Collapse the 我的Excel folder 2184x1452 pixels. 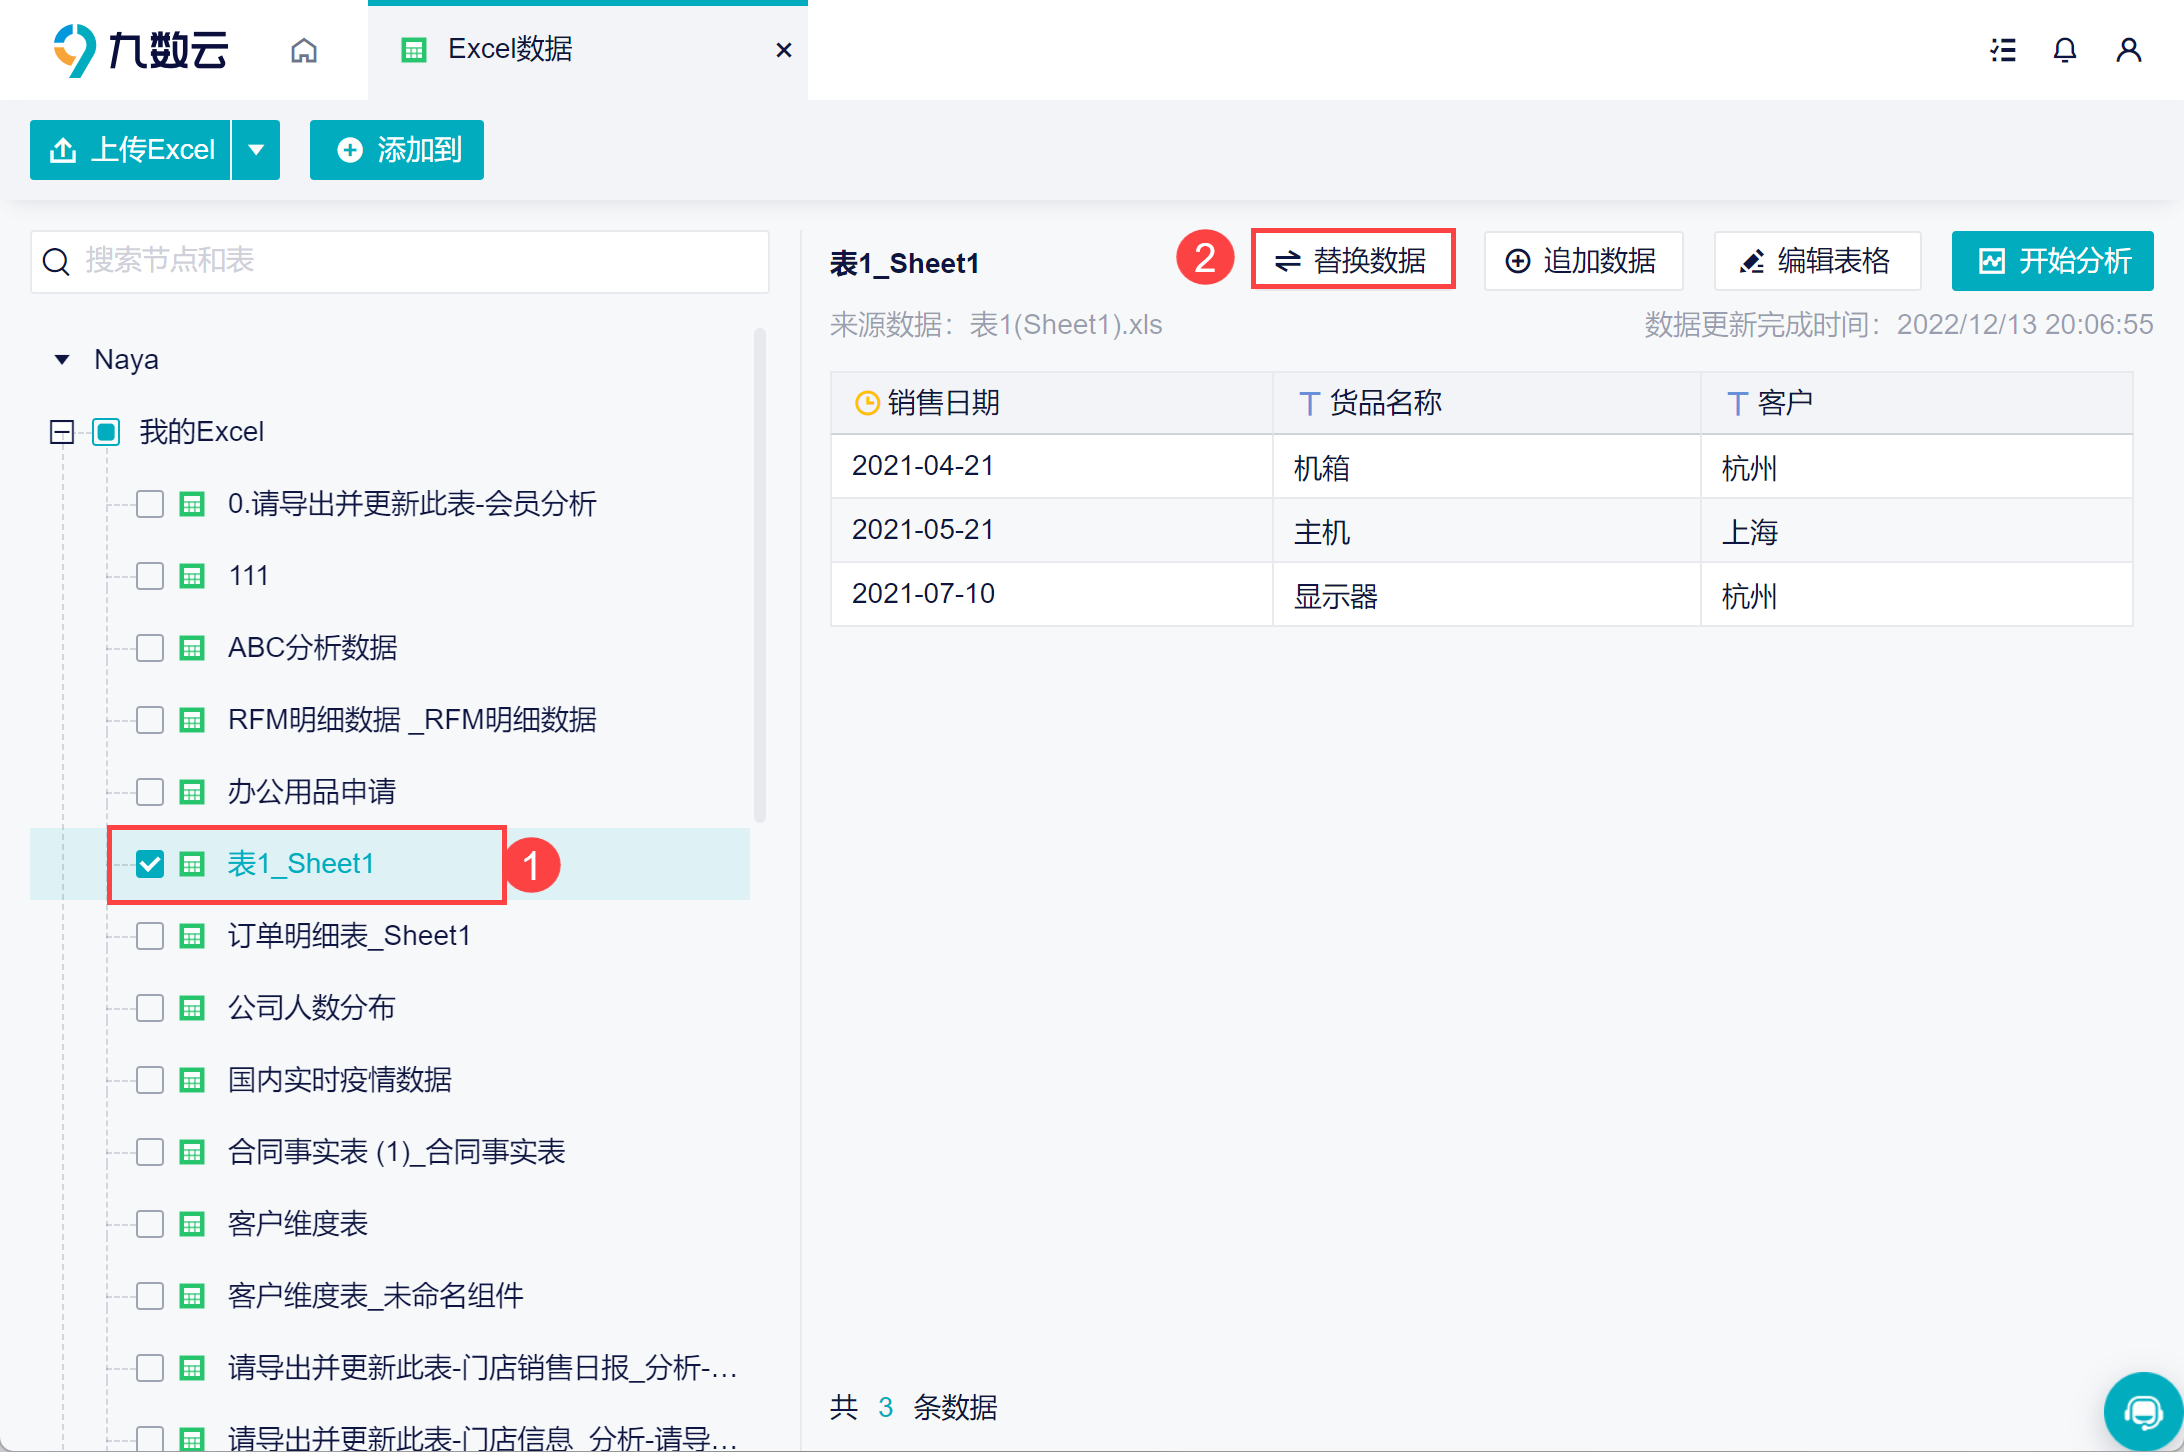tap(62, 432)
